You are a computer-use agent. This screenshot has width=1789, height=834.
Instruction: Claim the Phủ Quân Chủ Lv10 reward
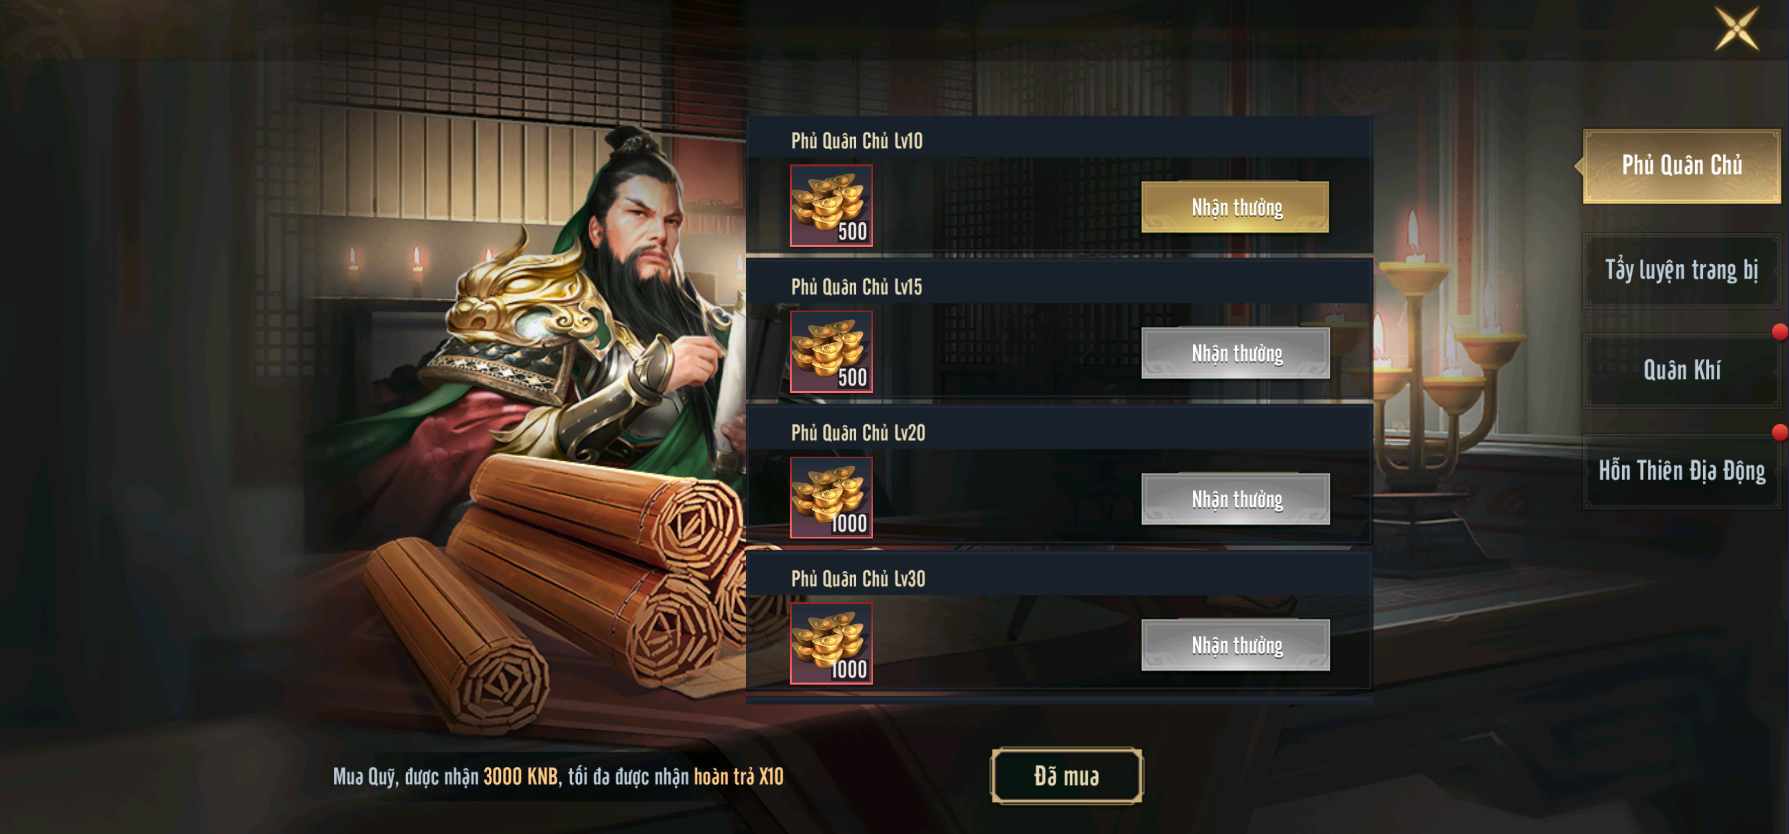(1235, 207)
